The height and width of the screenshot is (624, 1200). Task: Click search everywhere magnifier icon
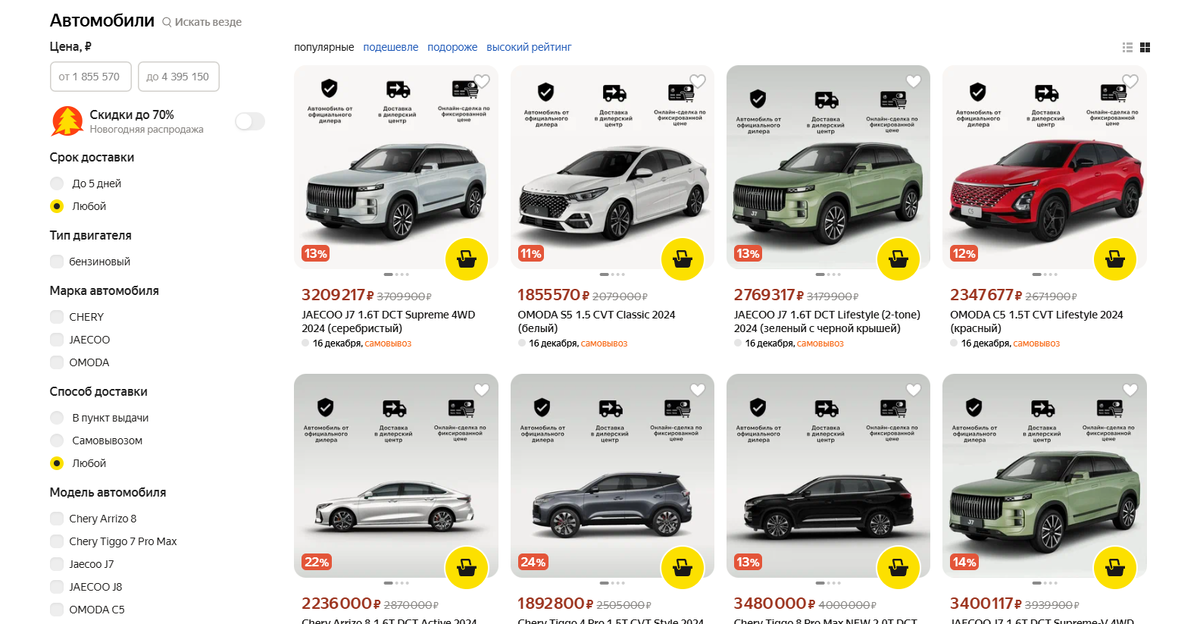[167, 22]
